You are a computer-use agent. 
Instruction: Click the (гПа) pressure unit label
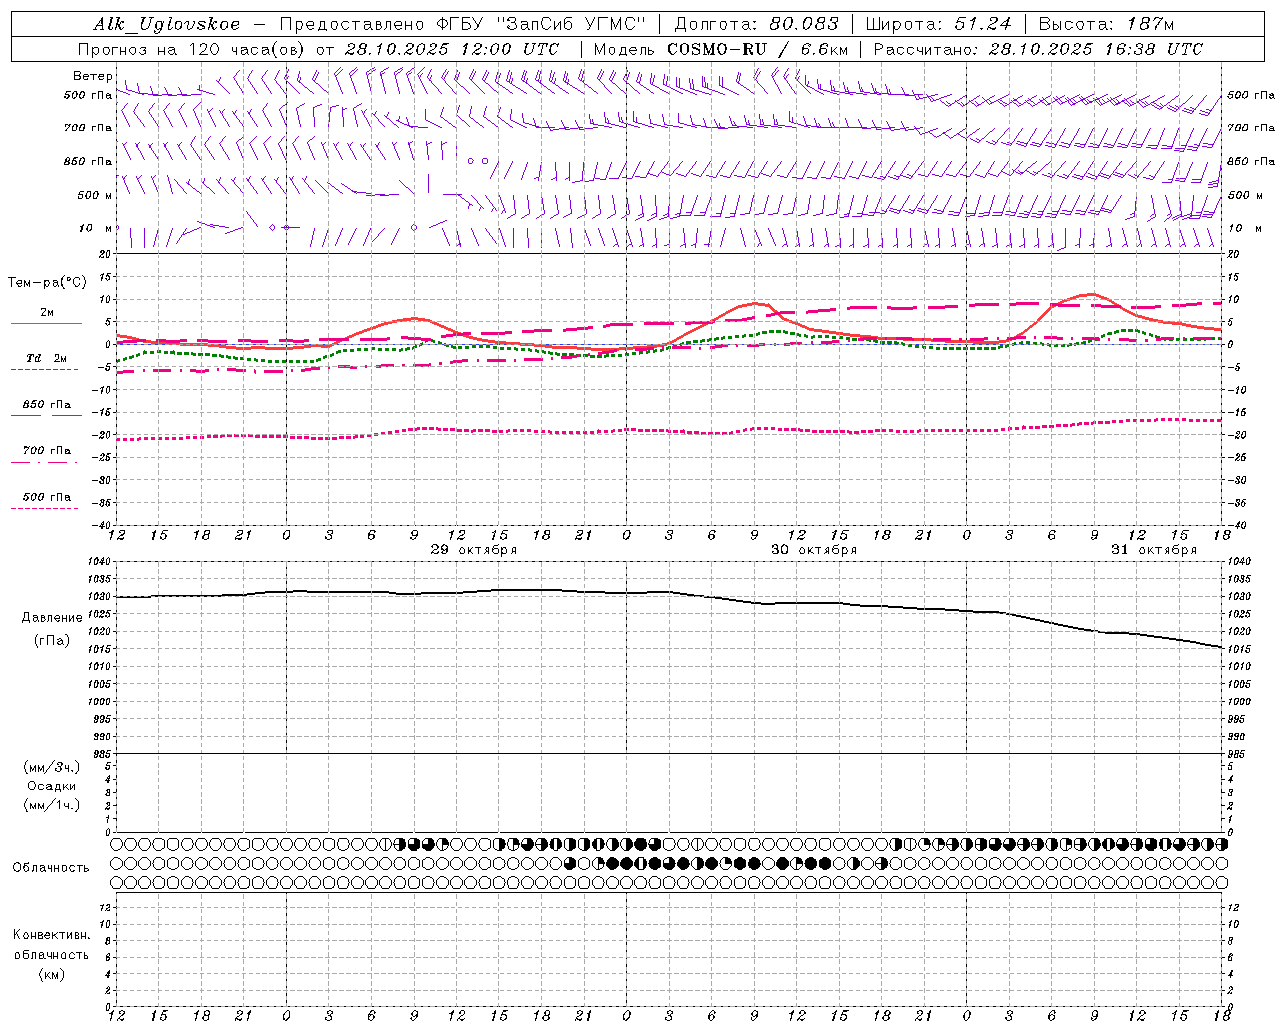[52, 641]
